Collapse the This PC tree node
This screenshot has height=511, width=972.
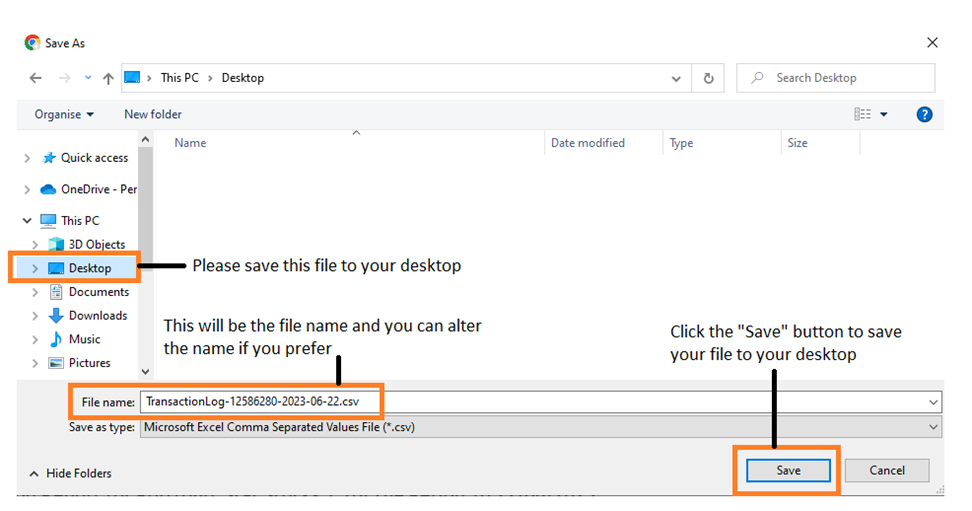click(27, 221)
